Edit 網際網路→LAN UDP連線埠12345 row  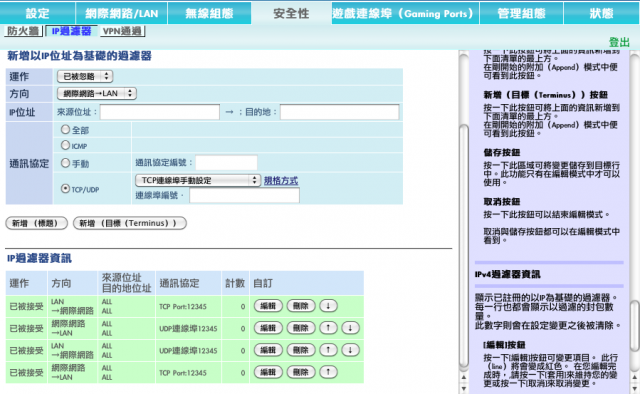(268, 328)
